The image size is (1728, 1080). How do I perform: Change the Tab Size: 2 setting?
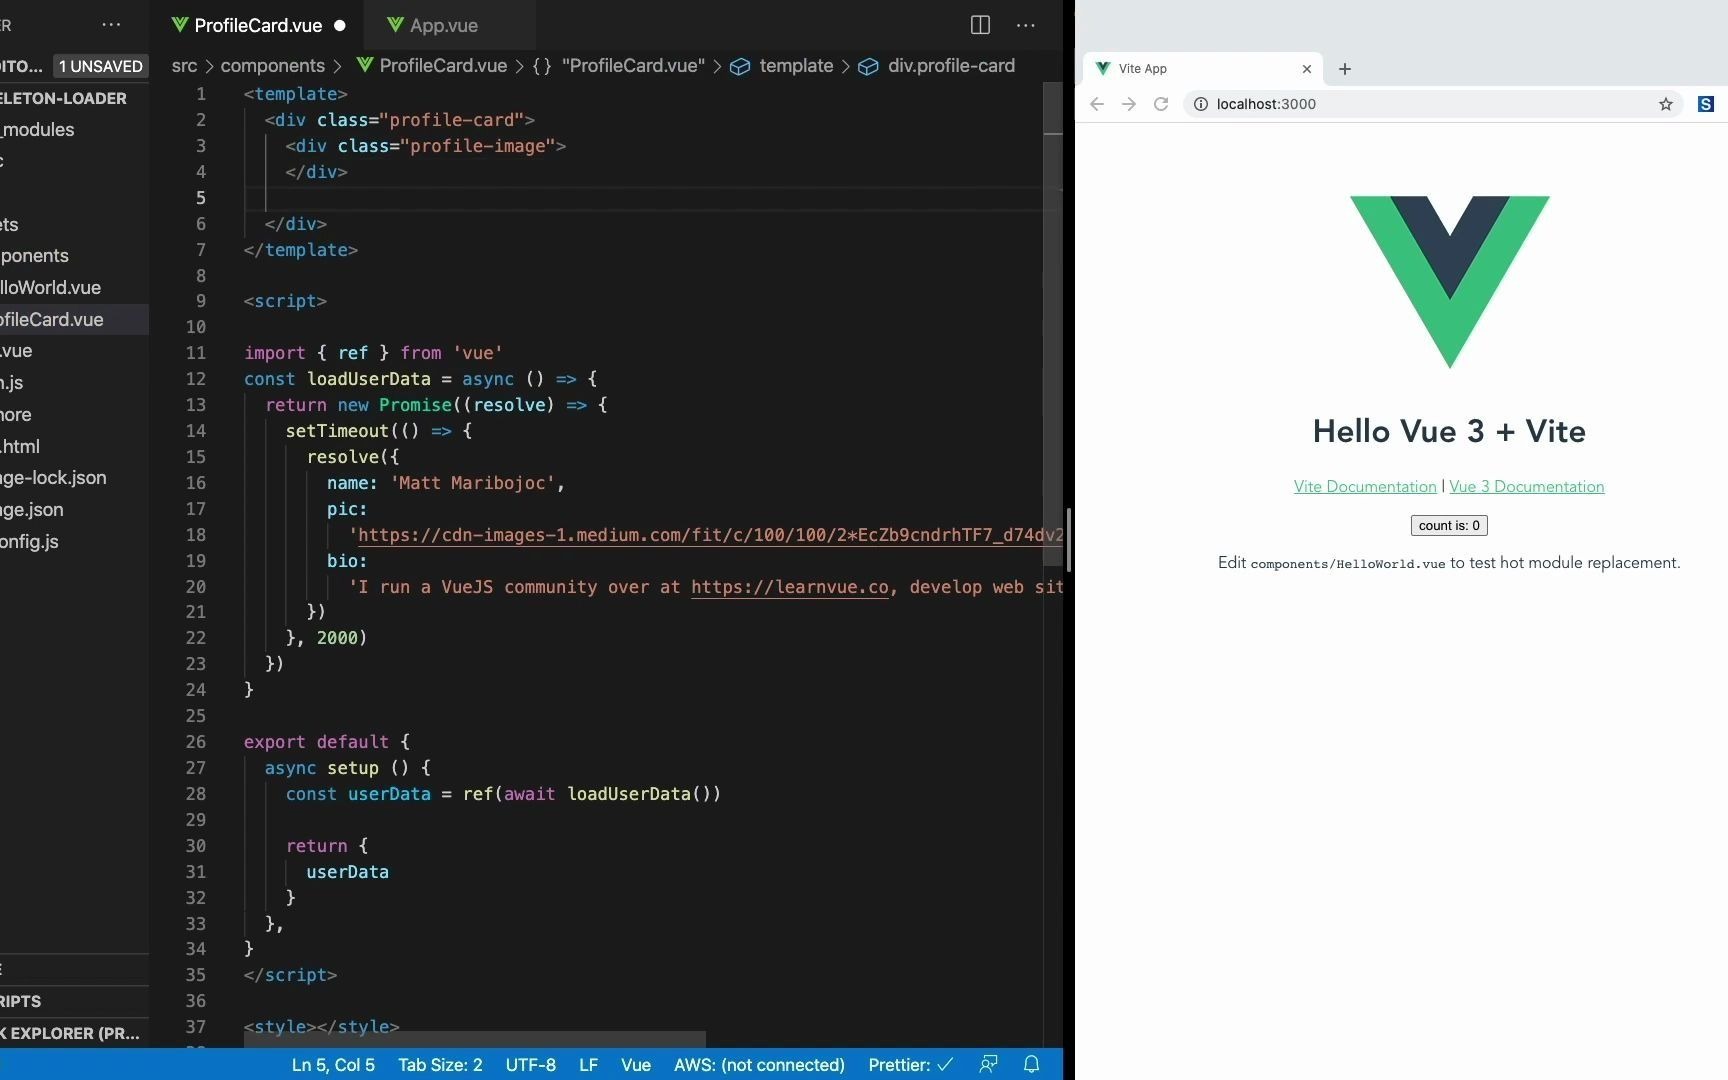pos(440,1065)
